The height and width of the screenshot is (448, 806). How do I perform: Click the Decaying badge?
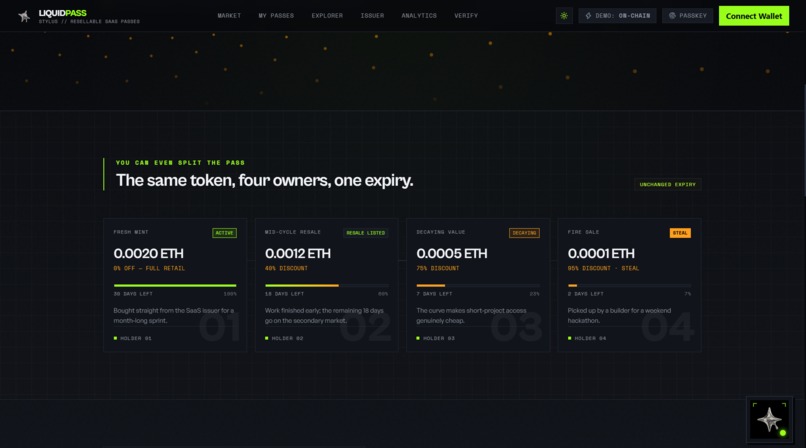tap(524, 233)
